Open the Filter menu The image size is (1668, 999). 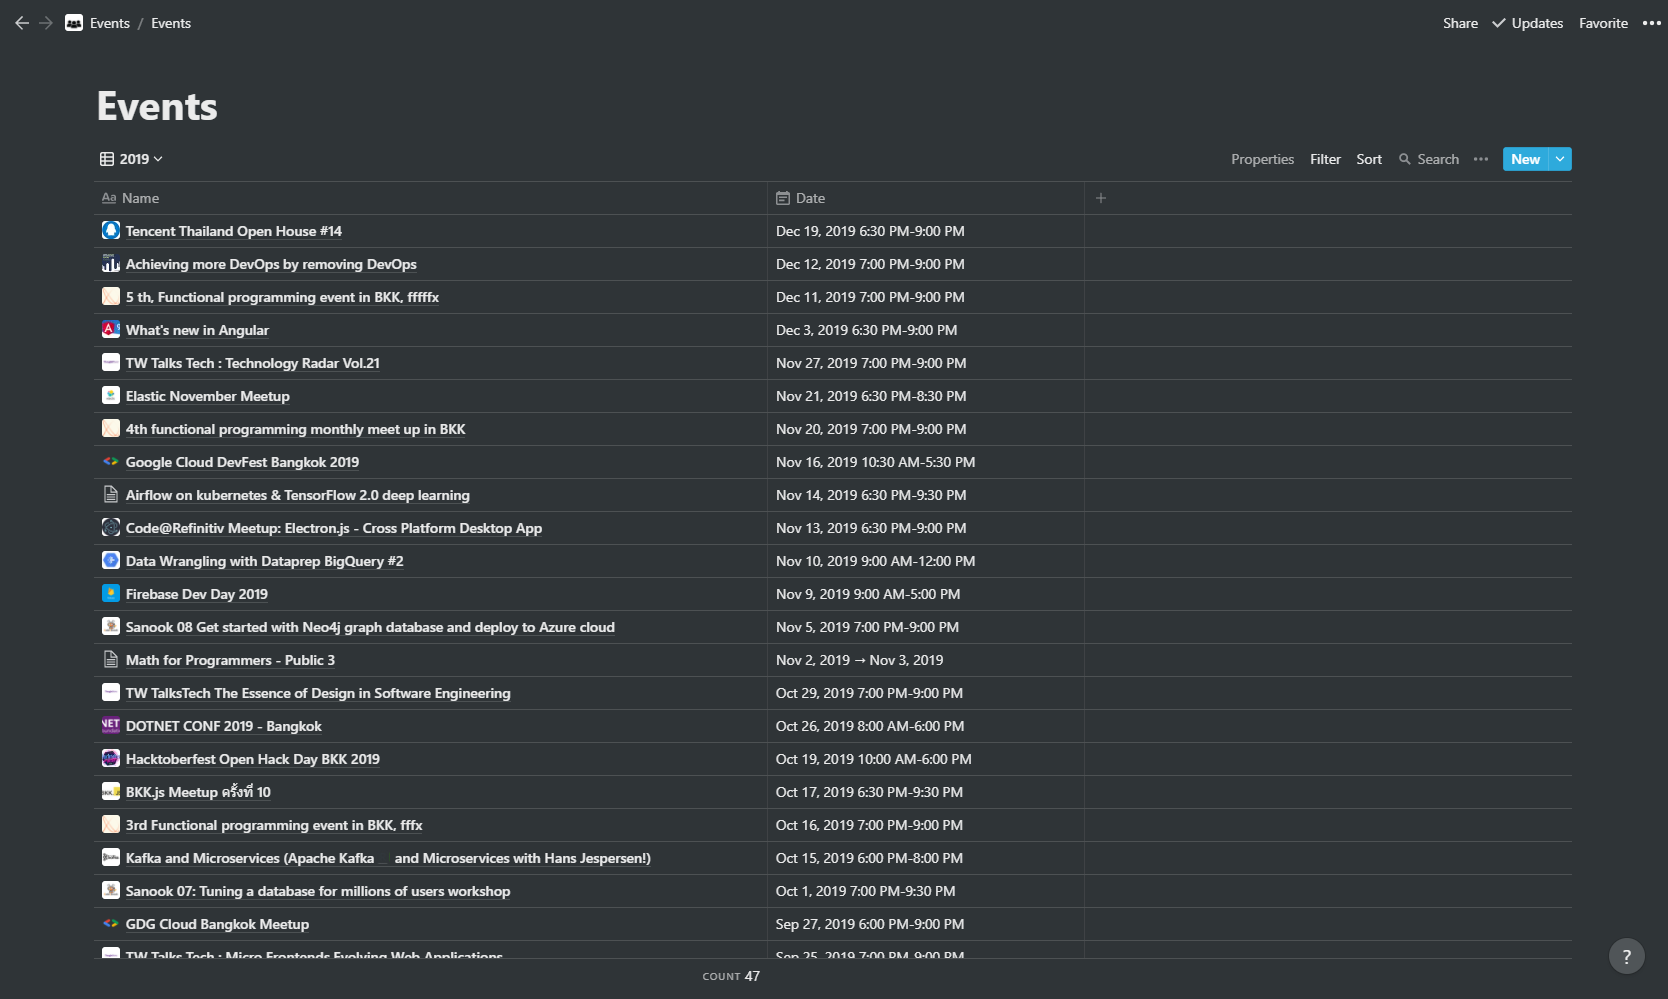pos(1325,159)
